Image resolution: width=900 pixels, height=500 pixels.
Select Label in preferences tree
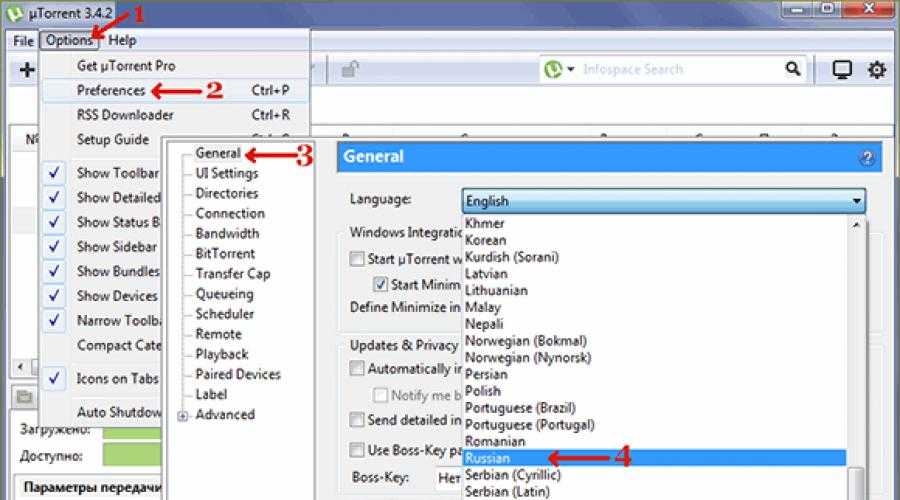tap(211, 394)
